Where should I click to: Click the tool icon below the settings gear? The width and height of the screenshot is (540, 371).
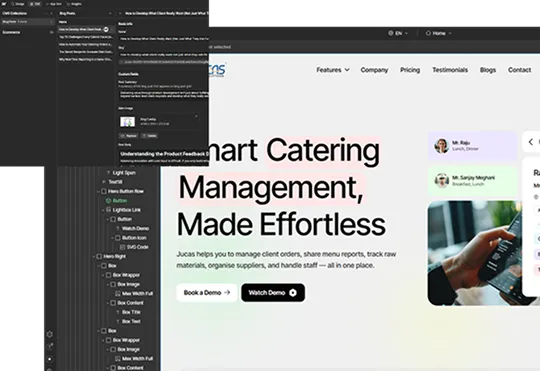tap(50, 347)
